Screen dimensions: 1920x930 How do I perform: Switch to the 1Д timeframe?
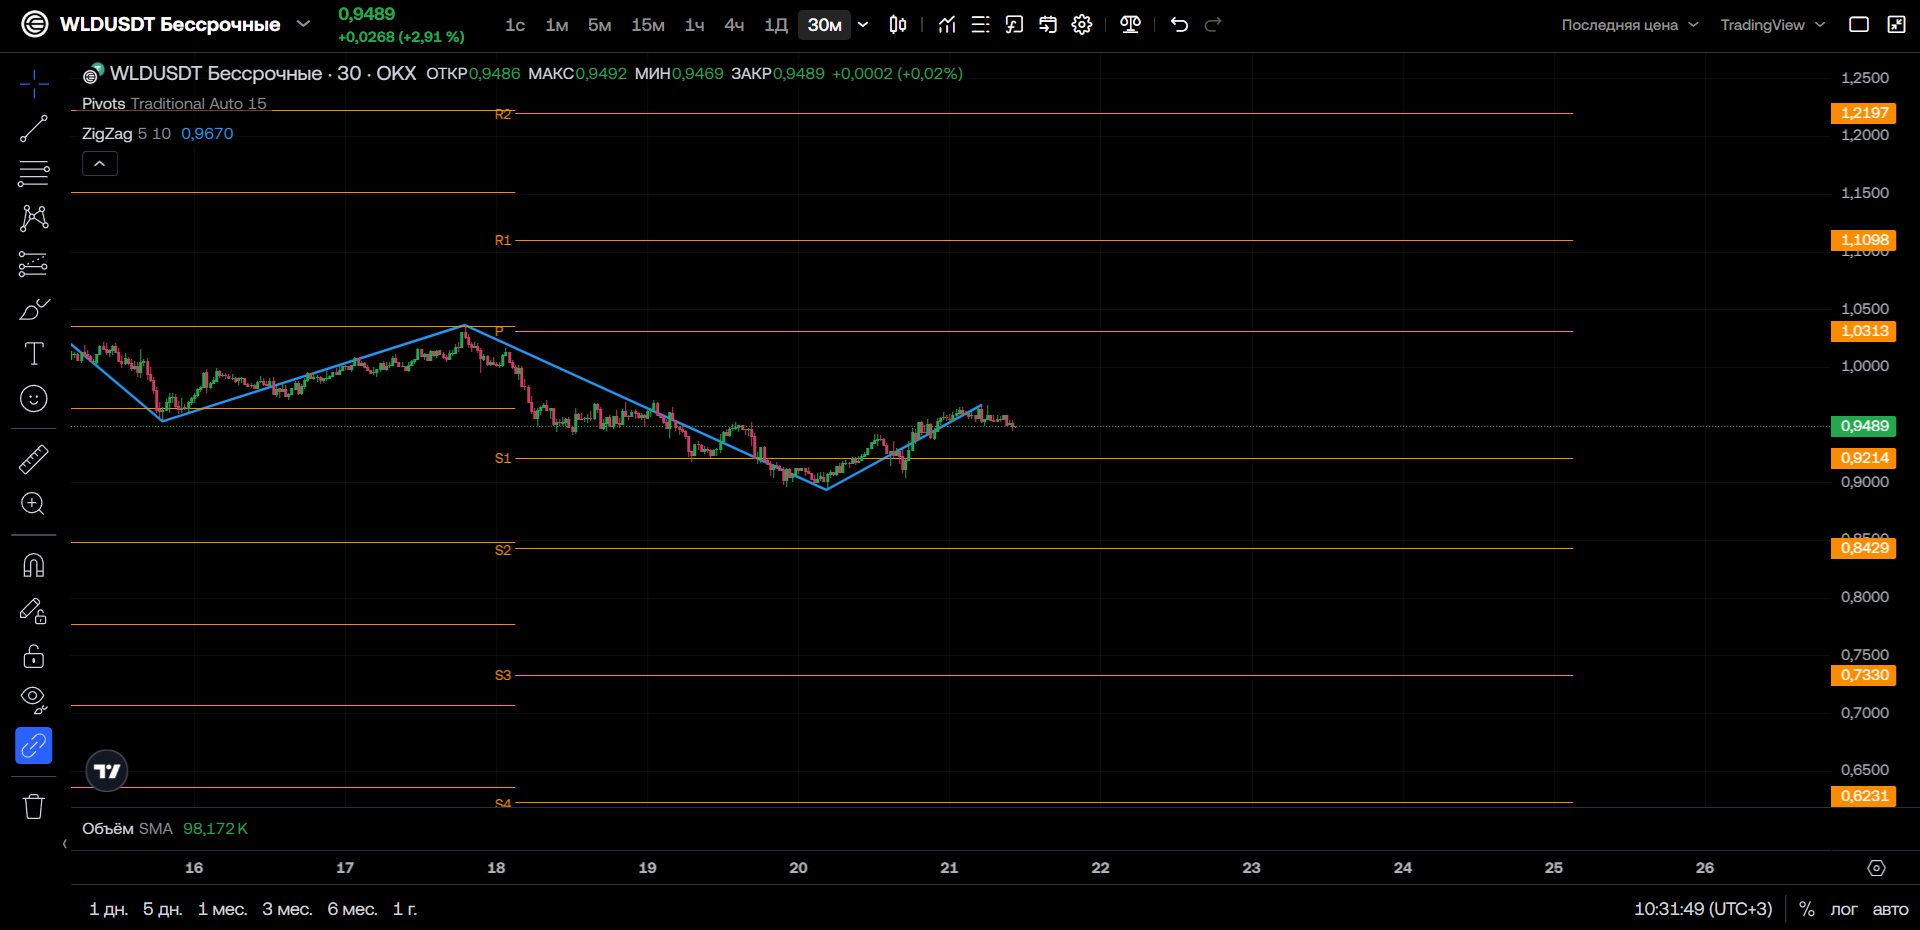tap(776, 25)
